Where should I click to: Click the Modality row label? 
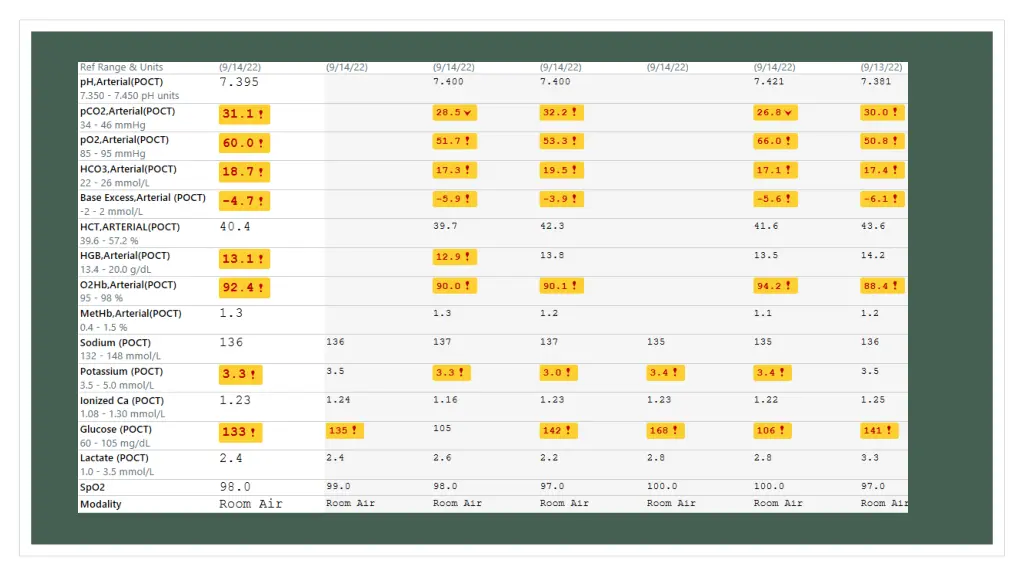click(101, 504)
